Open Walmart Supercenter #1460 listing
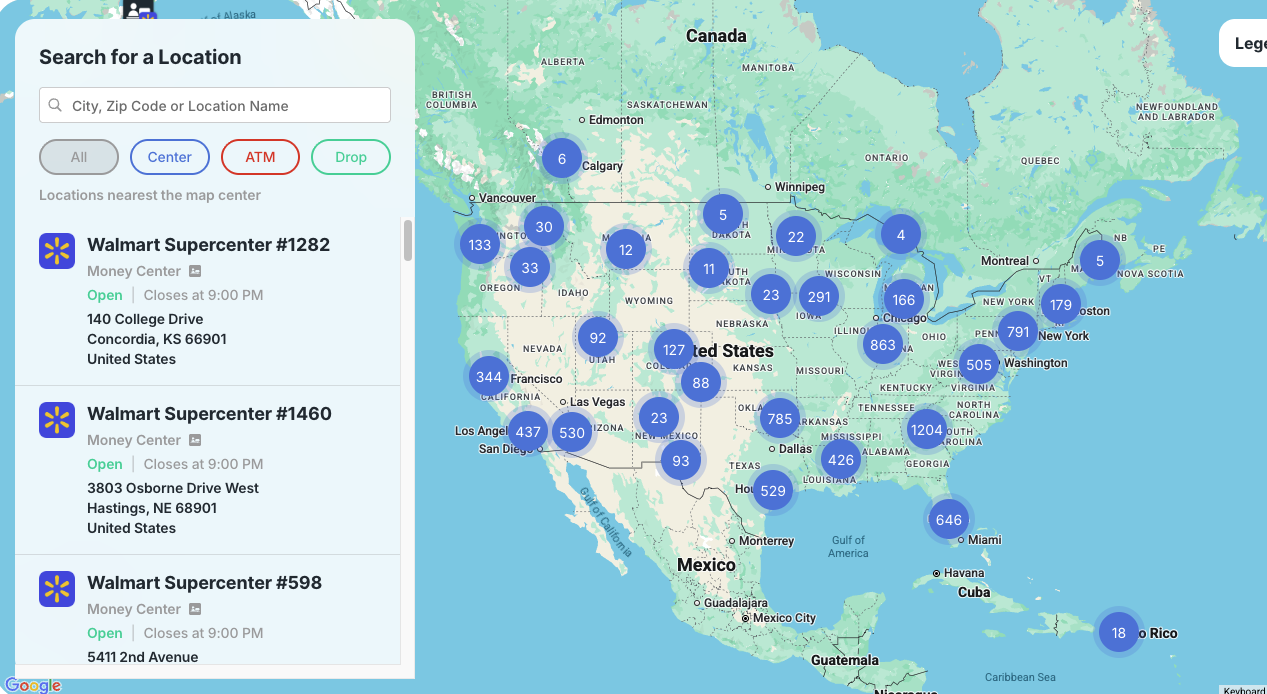The height and width of the screenshot is (694, 1267). pos(209,413)
